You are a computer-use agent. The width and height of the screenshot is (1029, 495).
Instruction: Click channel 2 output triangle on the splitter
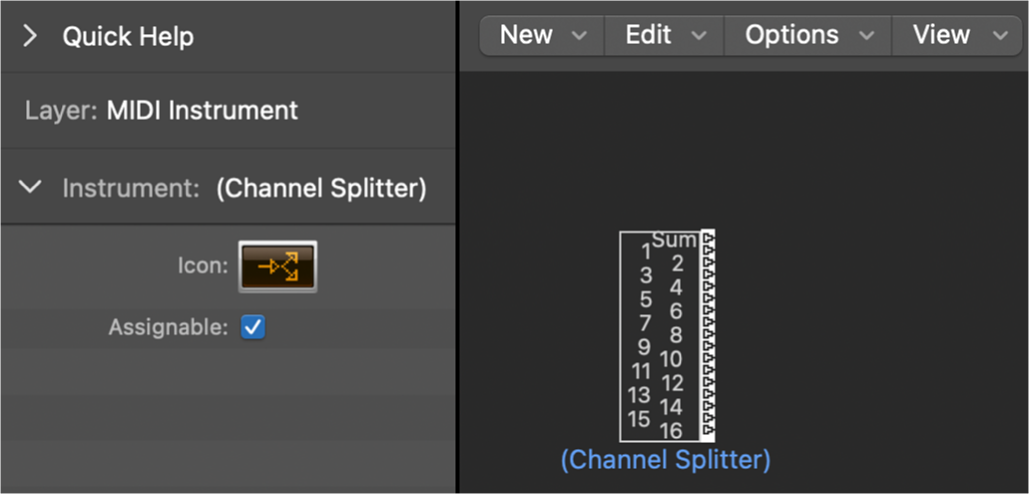[x=709, y=262]
